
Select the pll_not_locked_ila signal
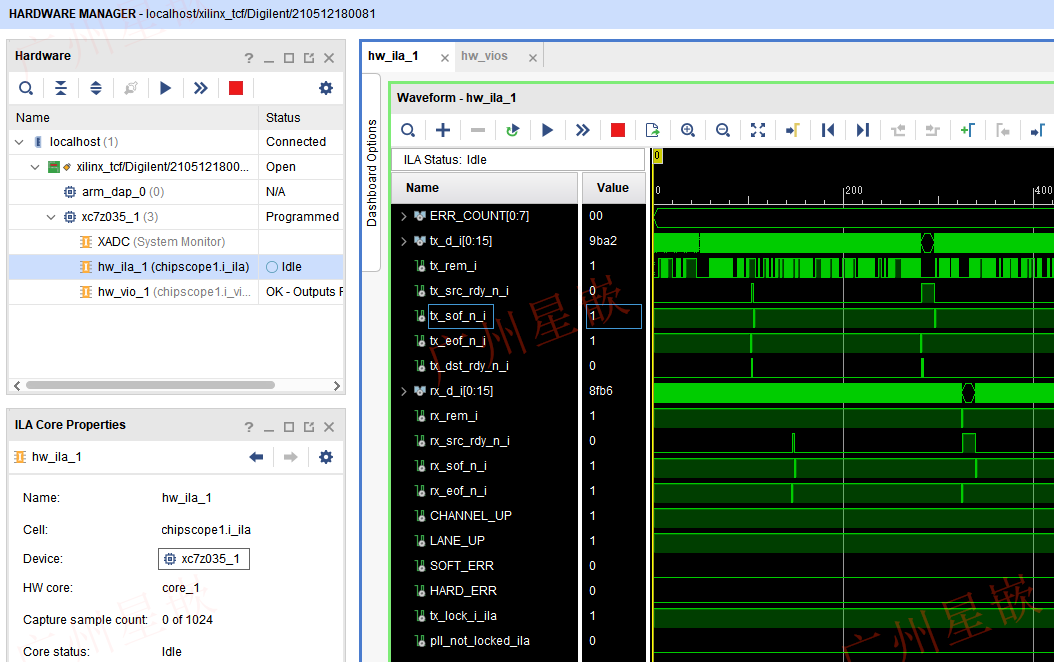pos(480,640)
